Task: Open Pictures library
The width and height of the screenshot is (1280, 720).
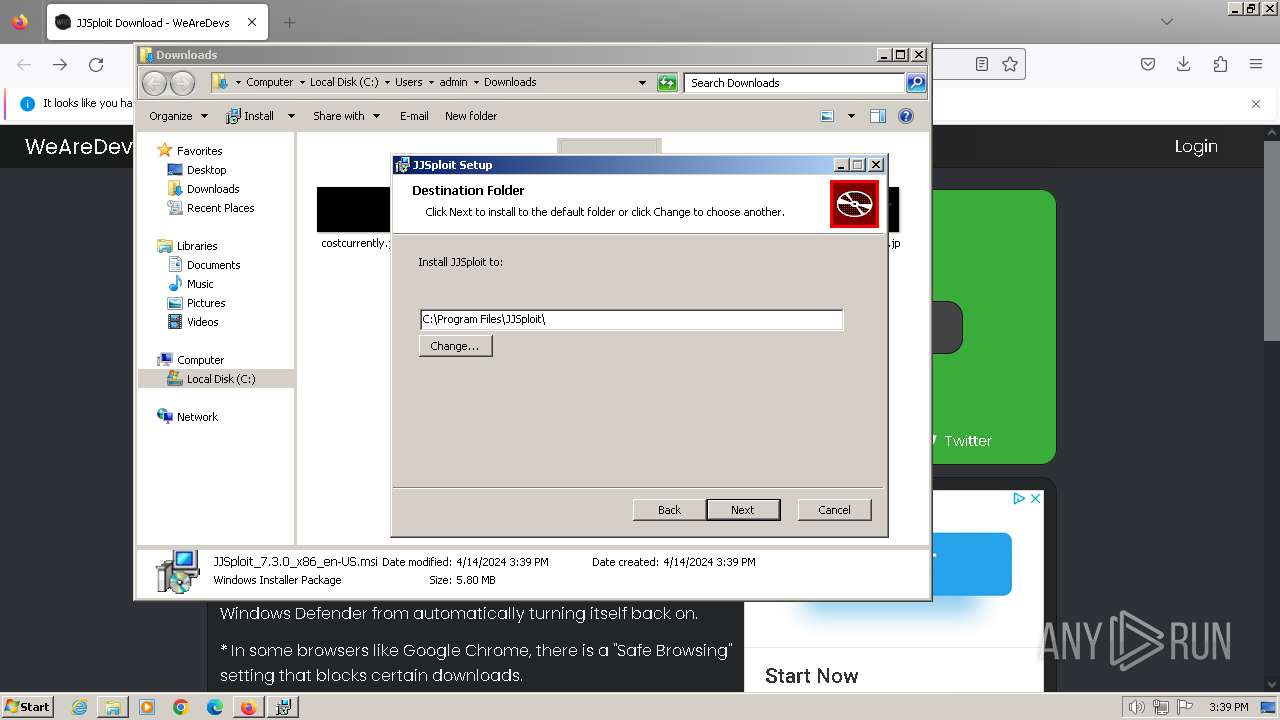Action: click(206, 303)
